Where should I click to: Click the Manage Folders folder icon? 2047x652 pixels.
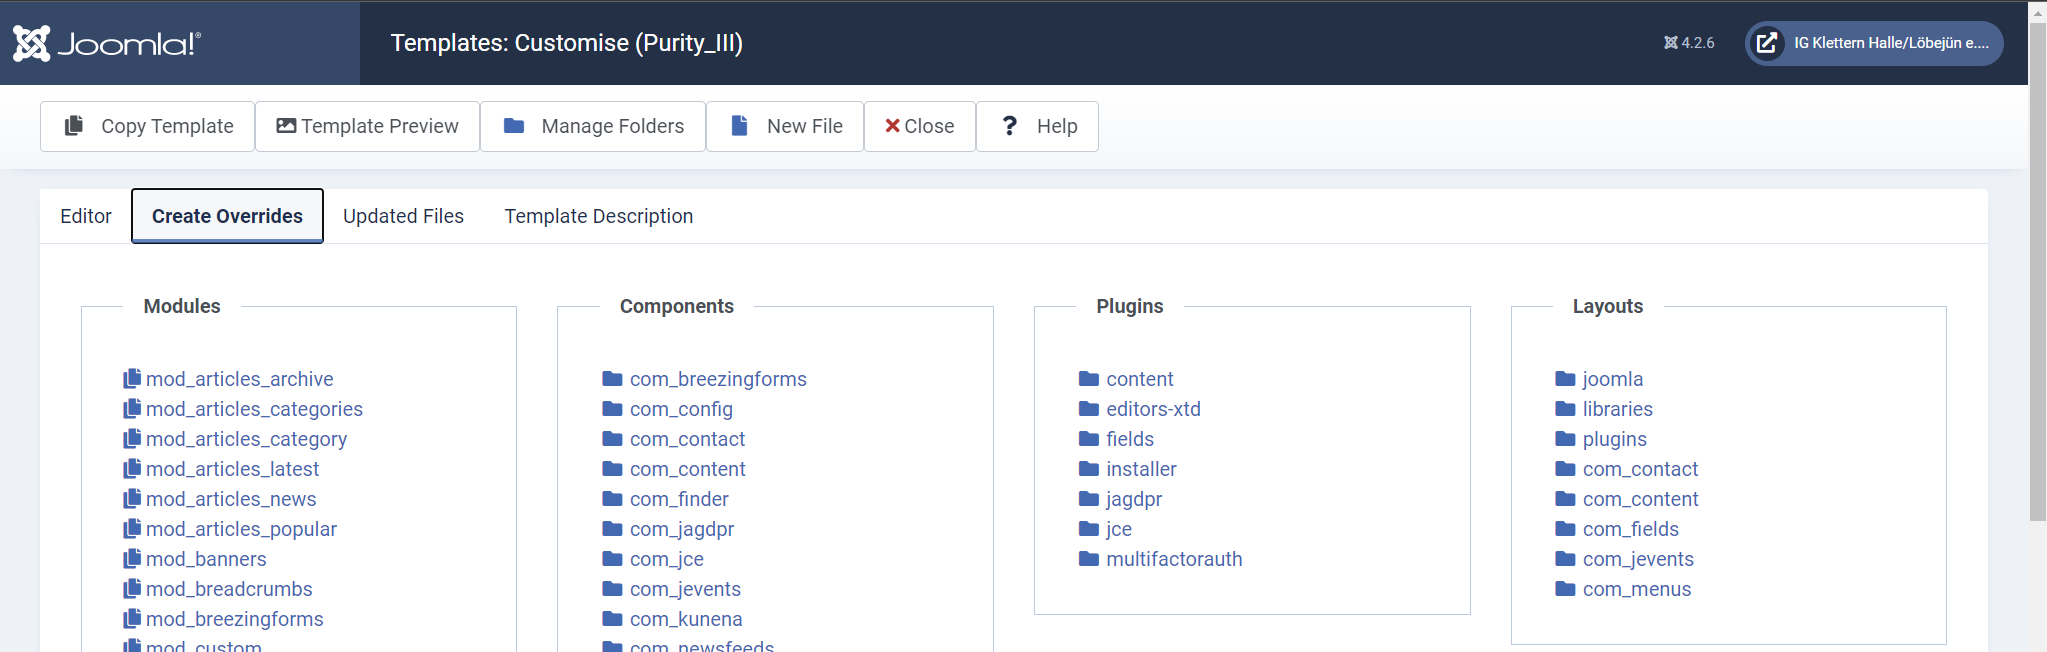pos(514,126)
